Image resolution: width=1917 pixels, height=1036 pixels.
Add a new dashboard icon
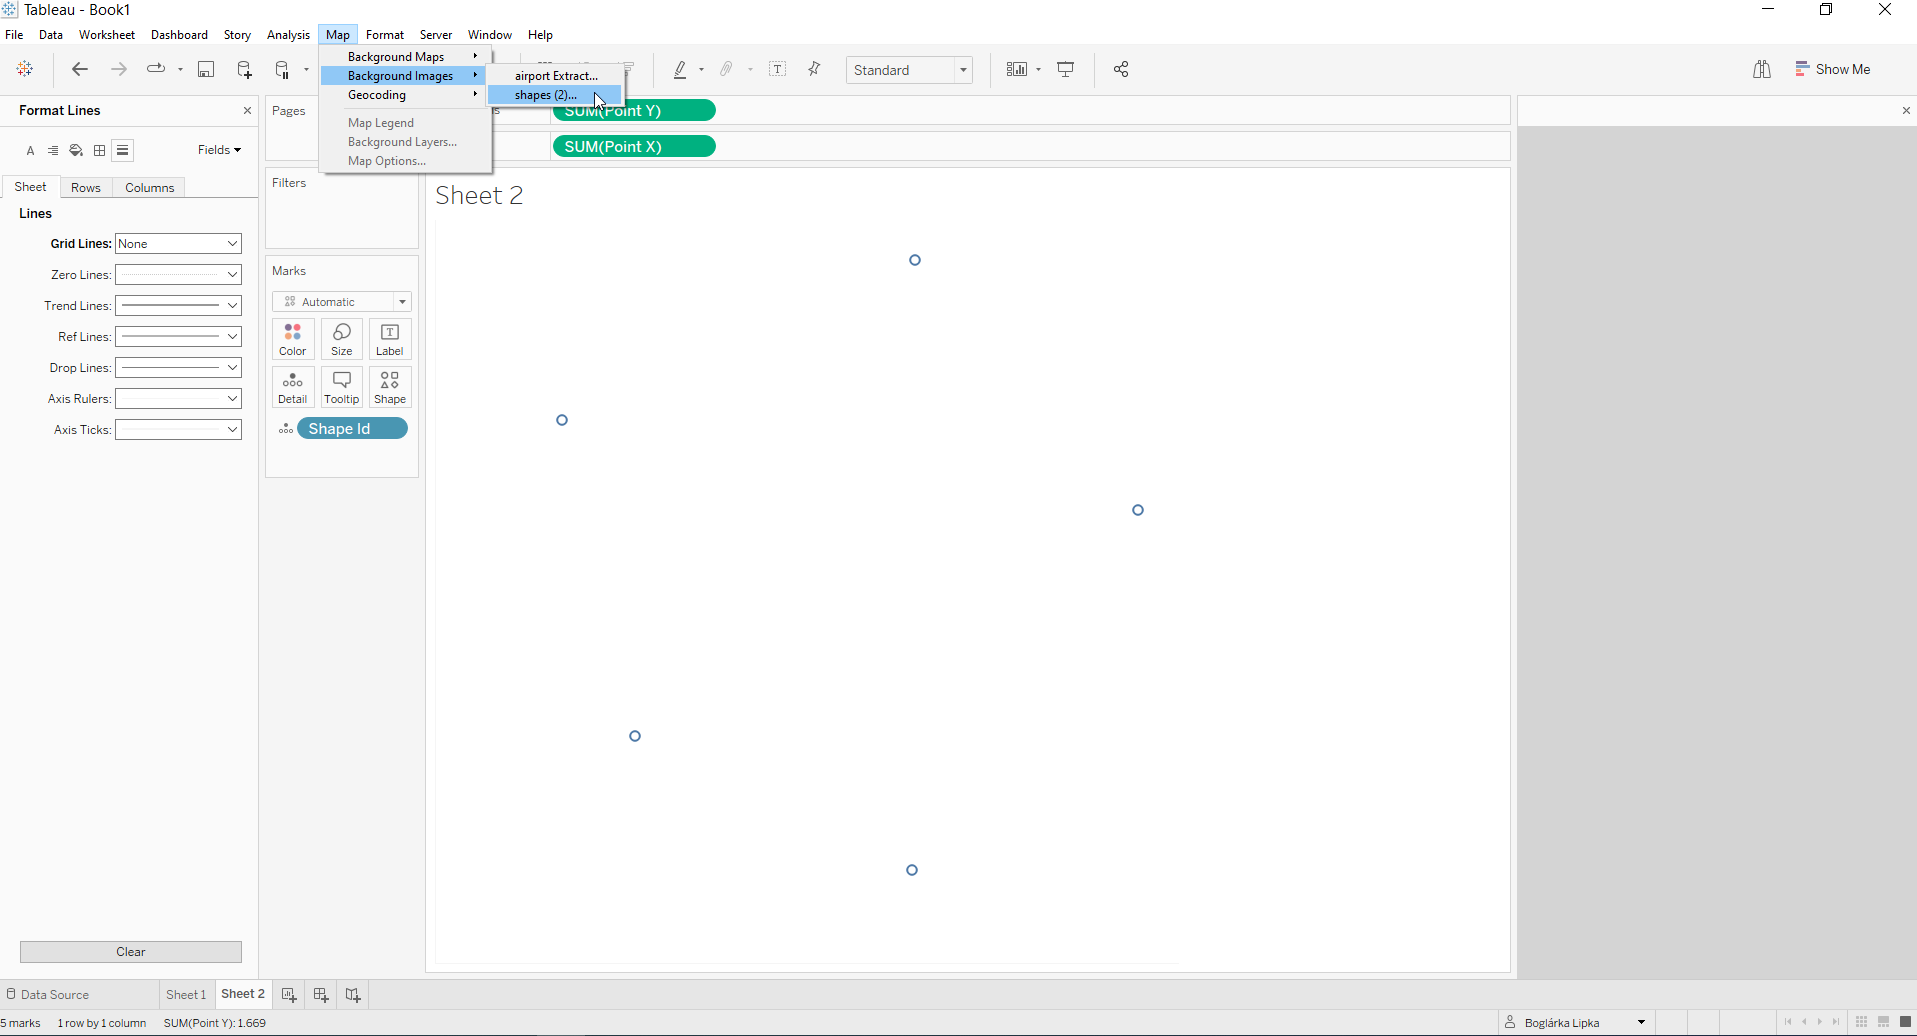(x=321, y=995)
